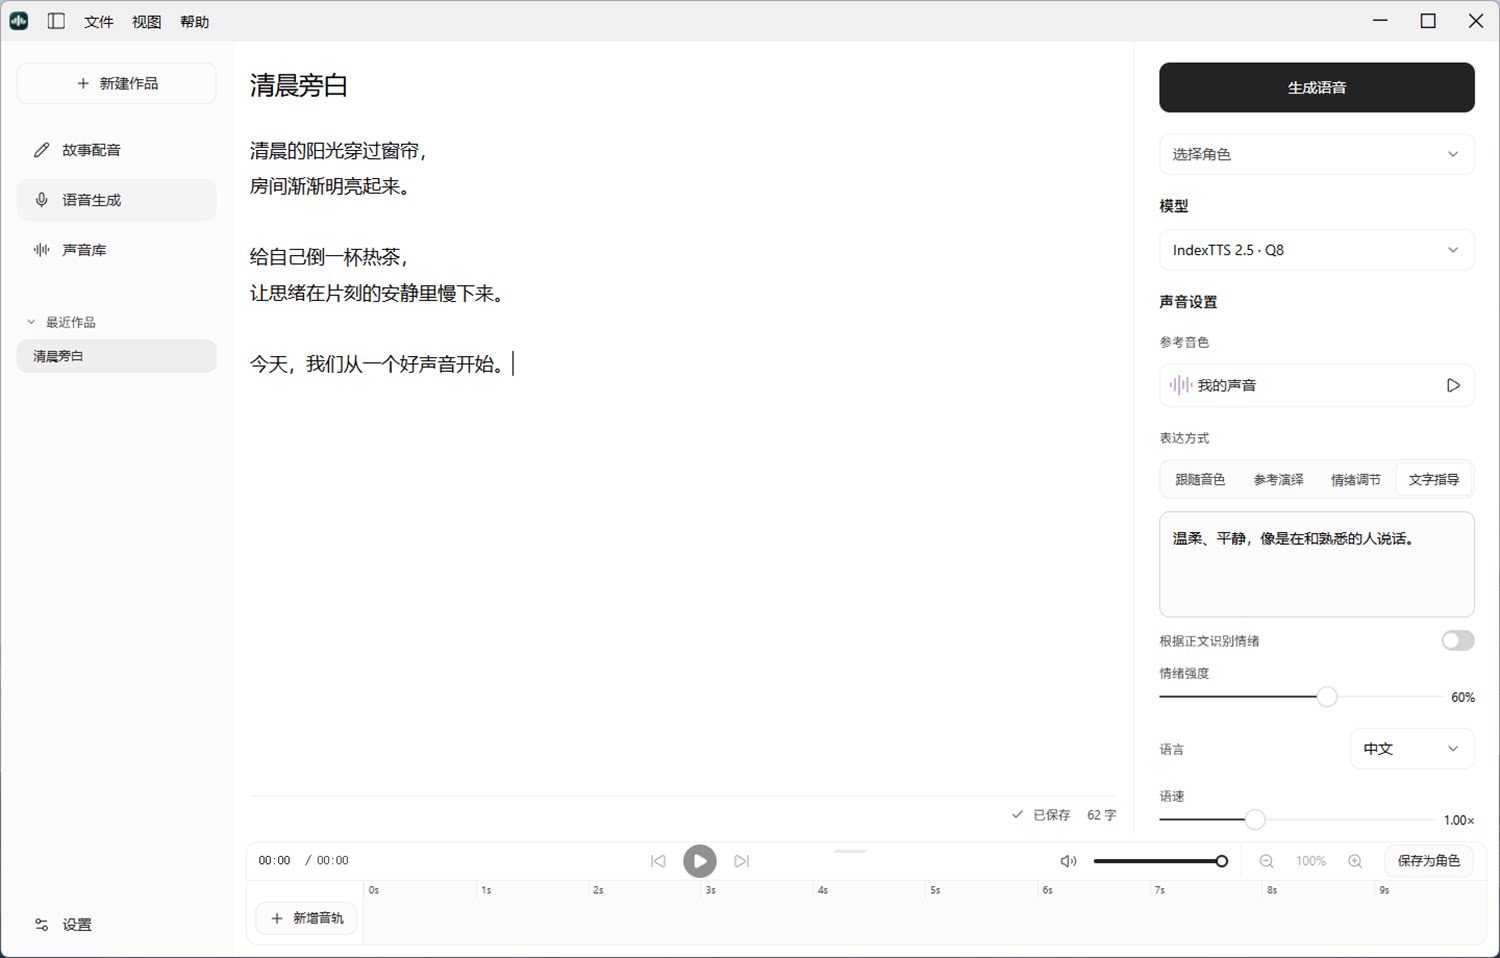Image resolution: width=1500 pixels, height=958 pixels.
Task: Click the 情绪强度 slider handle
Action: coord(1326,697)
